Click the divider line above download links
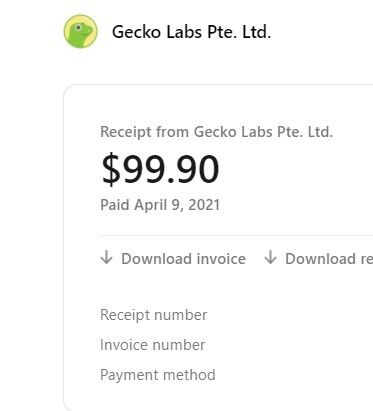 click(x=236, y=235)
